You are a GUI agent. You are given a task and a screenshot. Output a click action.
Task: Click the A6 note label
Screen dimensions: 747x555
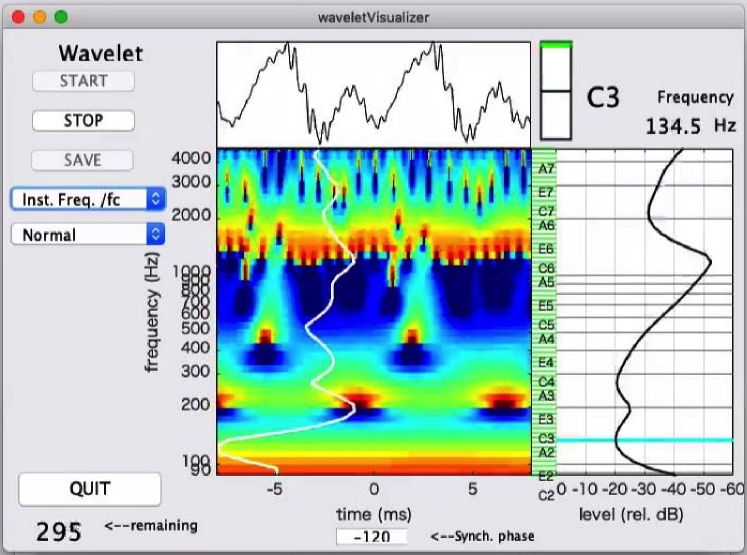(x=546, y=225)
